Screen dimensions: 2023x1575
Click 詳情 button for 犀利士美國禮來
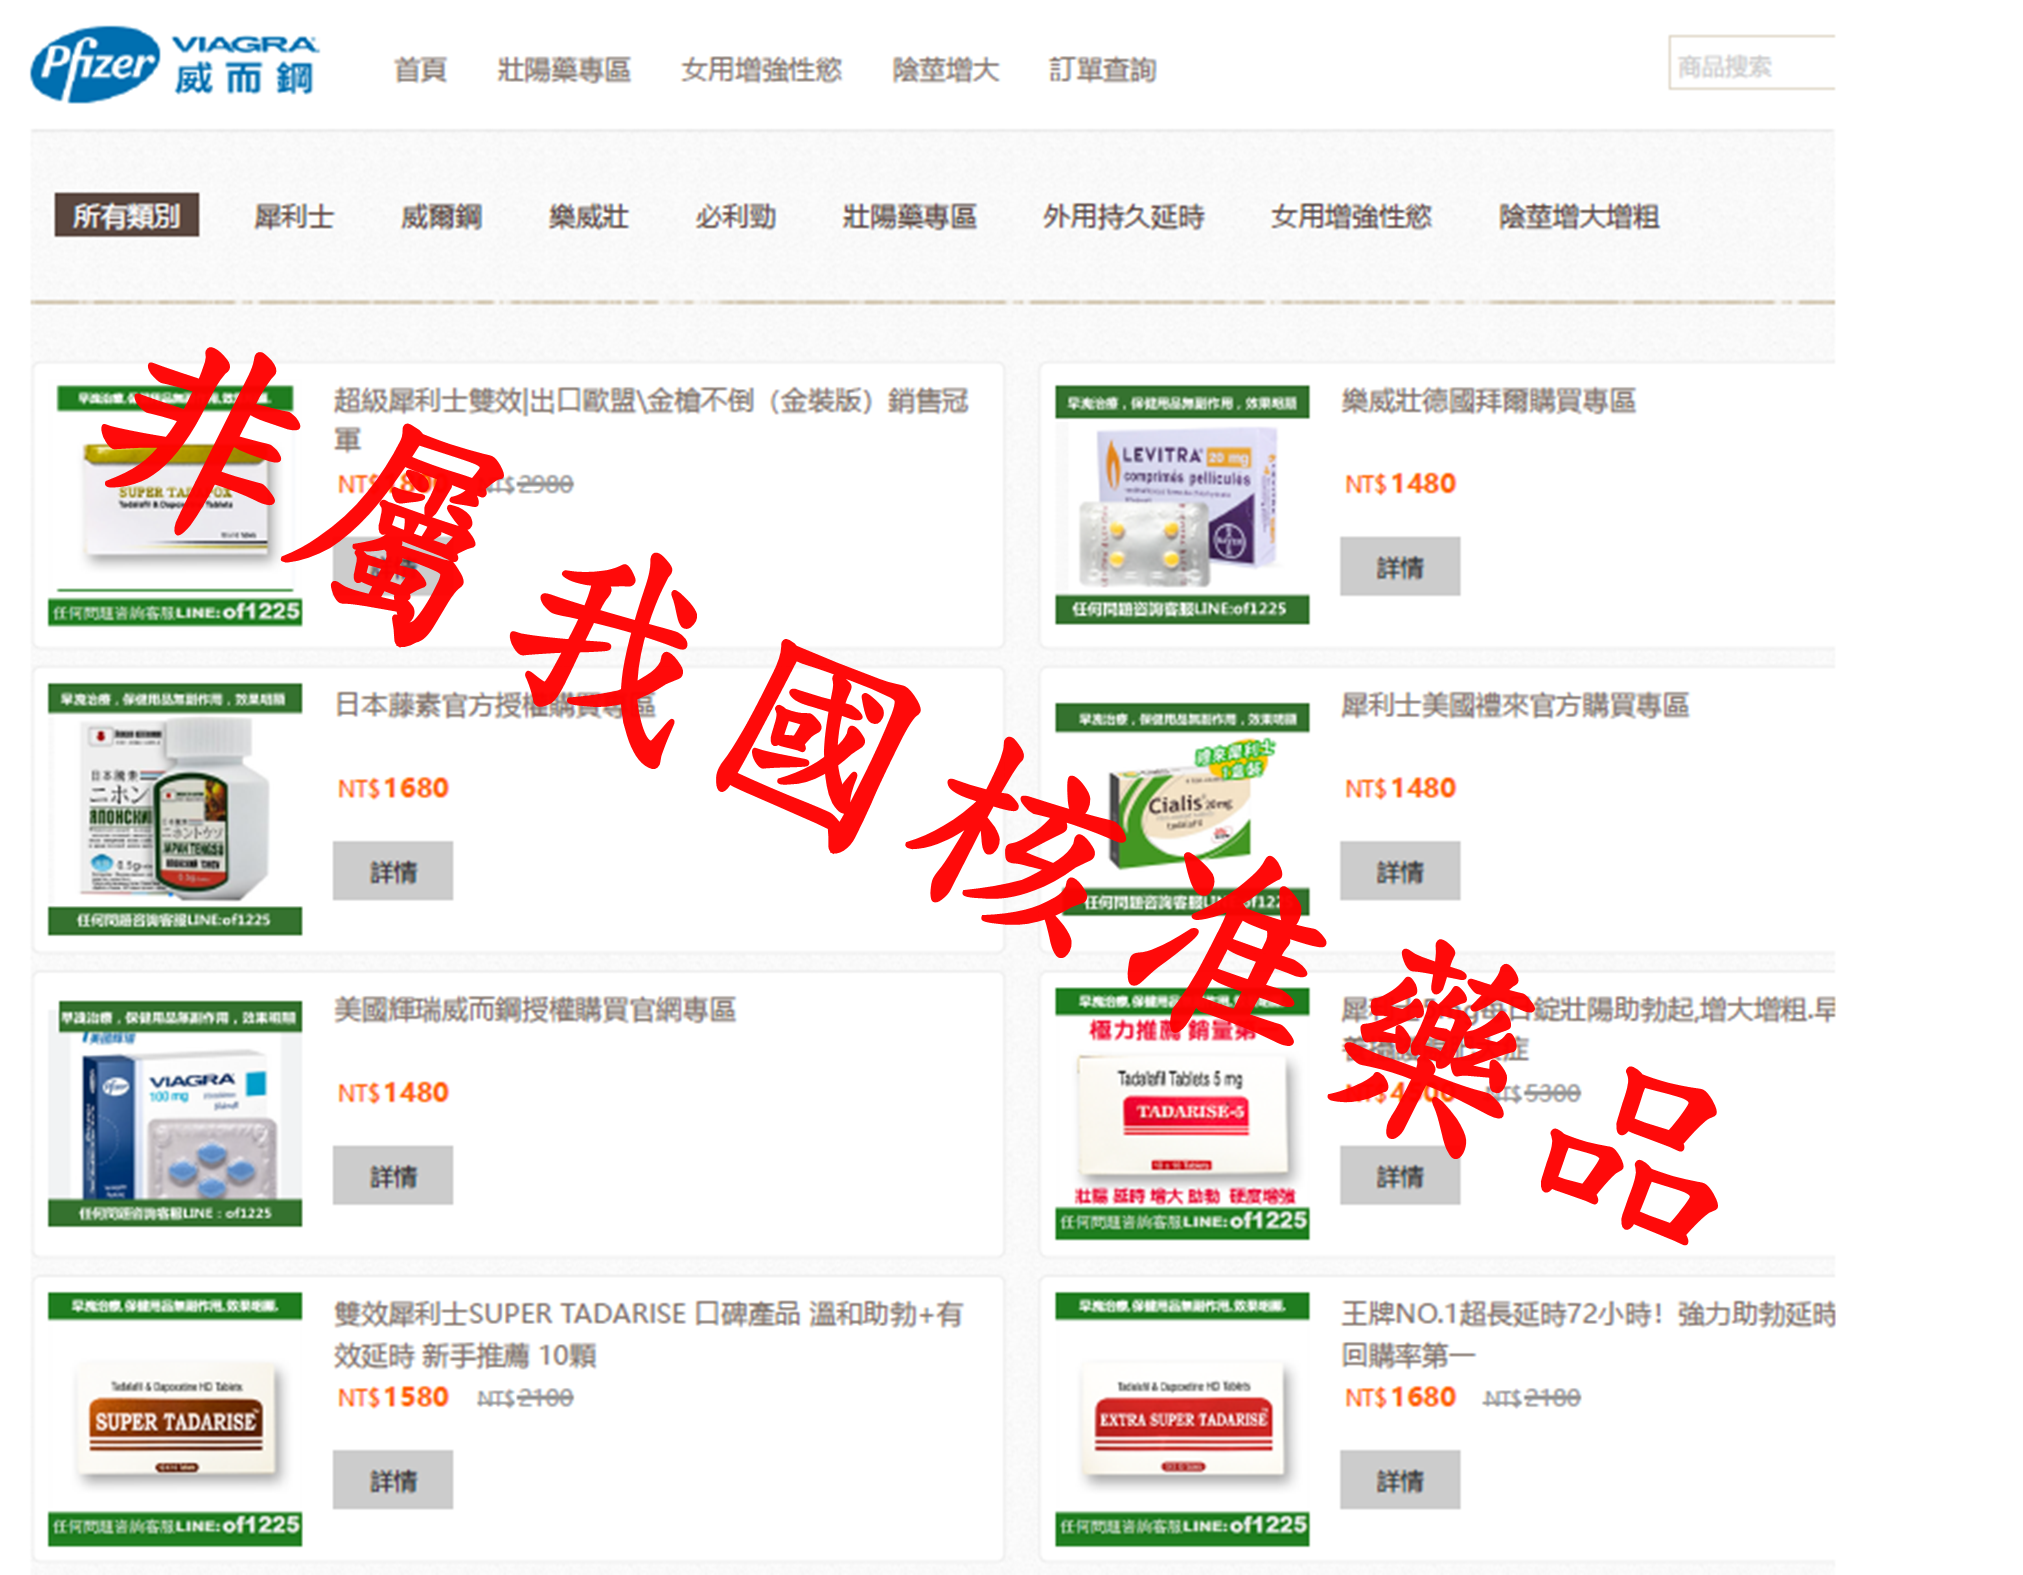coord(1400,871)
